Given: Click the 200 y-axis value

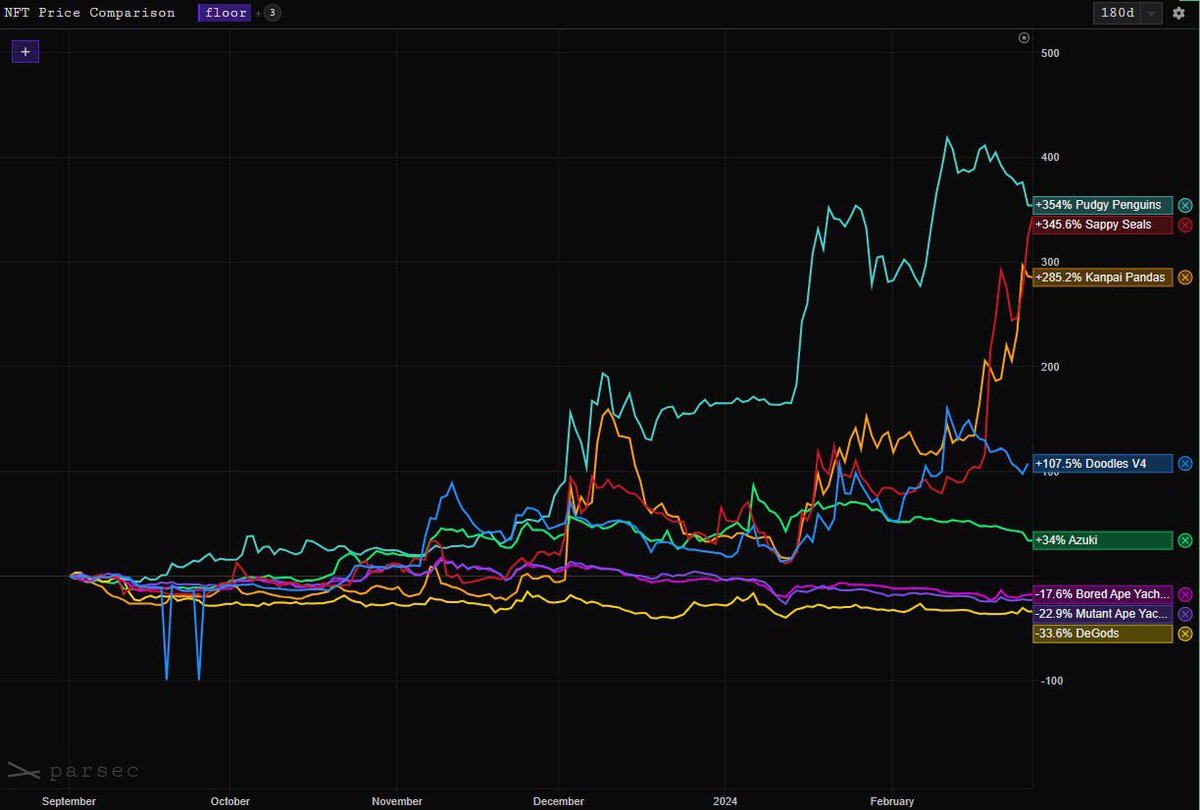Looking at the screenshot, I should click(1049, 367).
